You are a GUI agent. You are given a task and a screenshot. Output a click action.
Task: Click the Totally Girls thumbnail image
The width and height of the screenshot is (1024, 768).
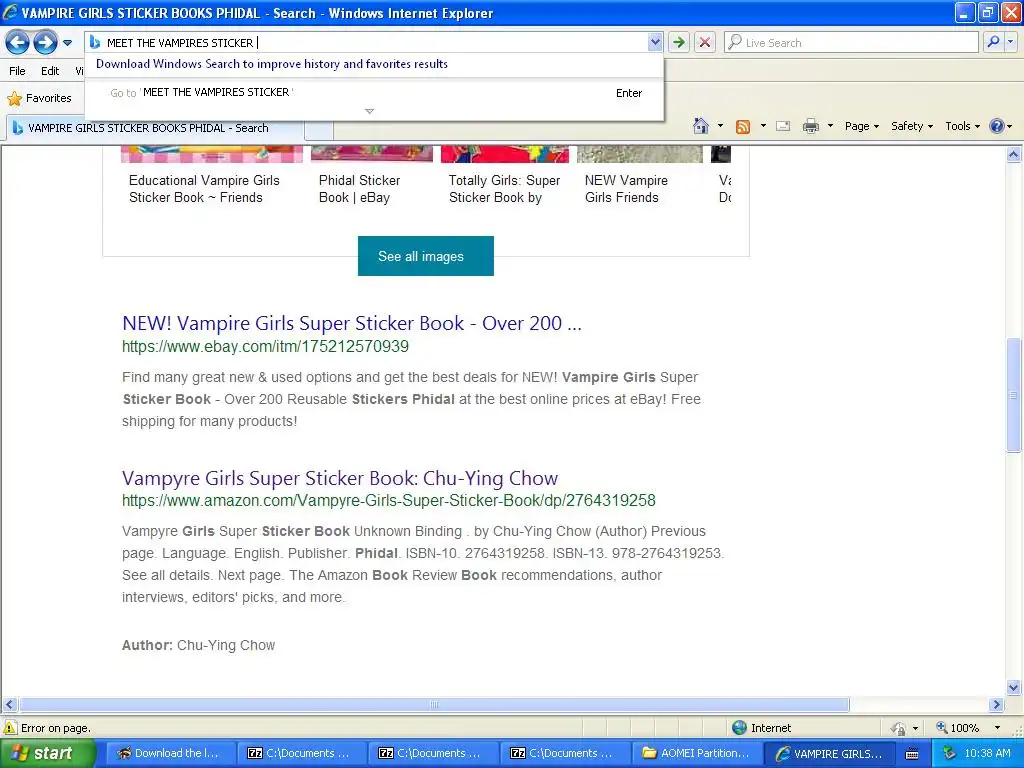pyautogui.click(x=505, y=154)
